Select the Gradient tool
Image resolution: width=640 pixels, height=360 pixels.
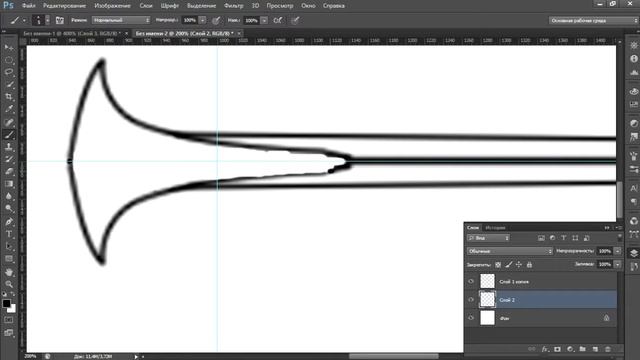coord(9,184)
